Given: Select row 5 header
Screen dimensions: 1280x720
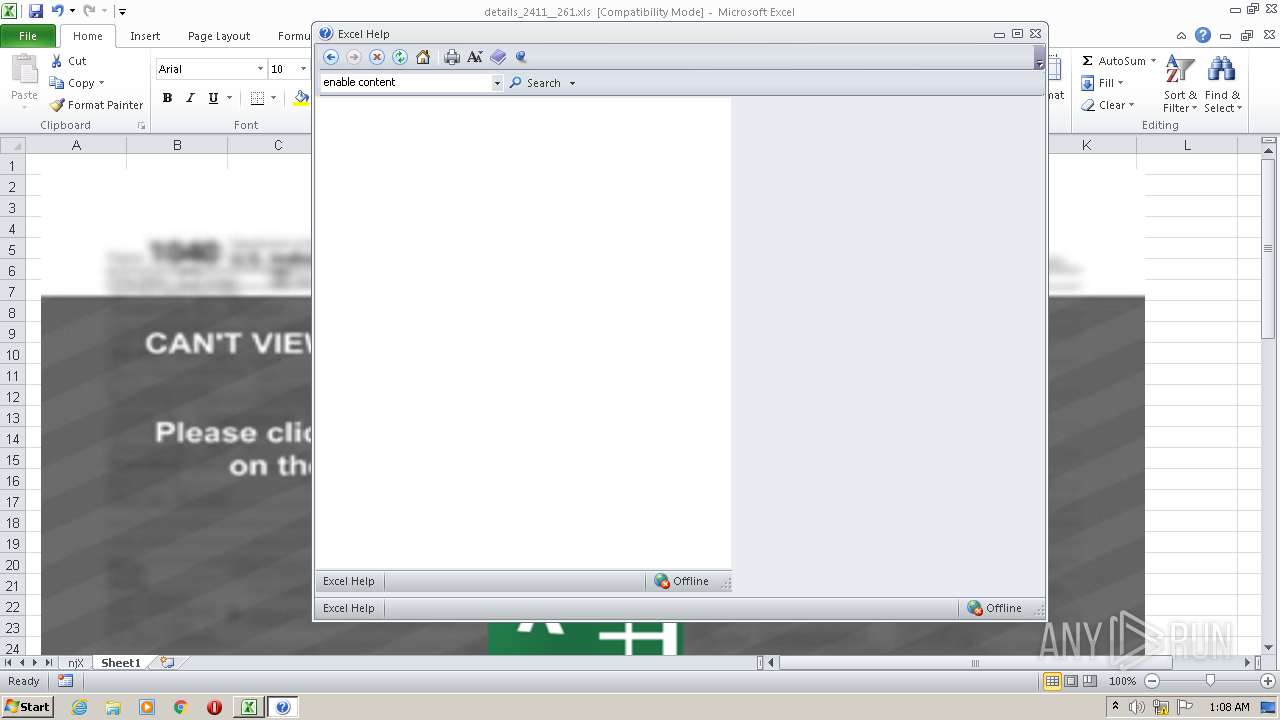Looking at the screenshot, I should tap(12, 250).
